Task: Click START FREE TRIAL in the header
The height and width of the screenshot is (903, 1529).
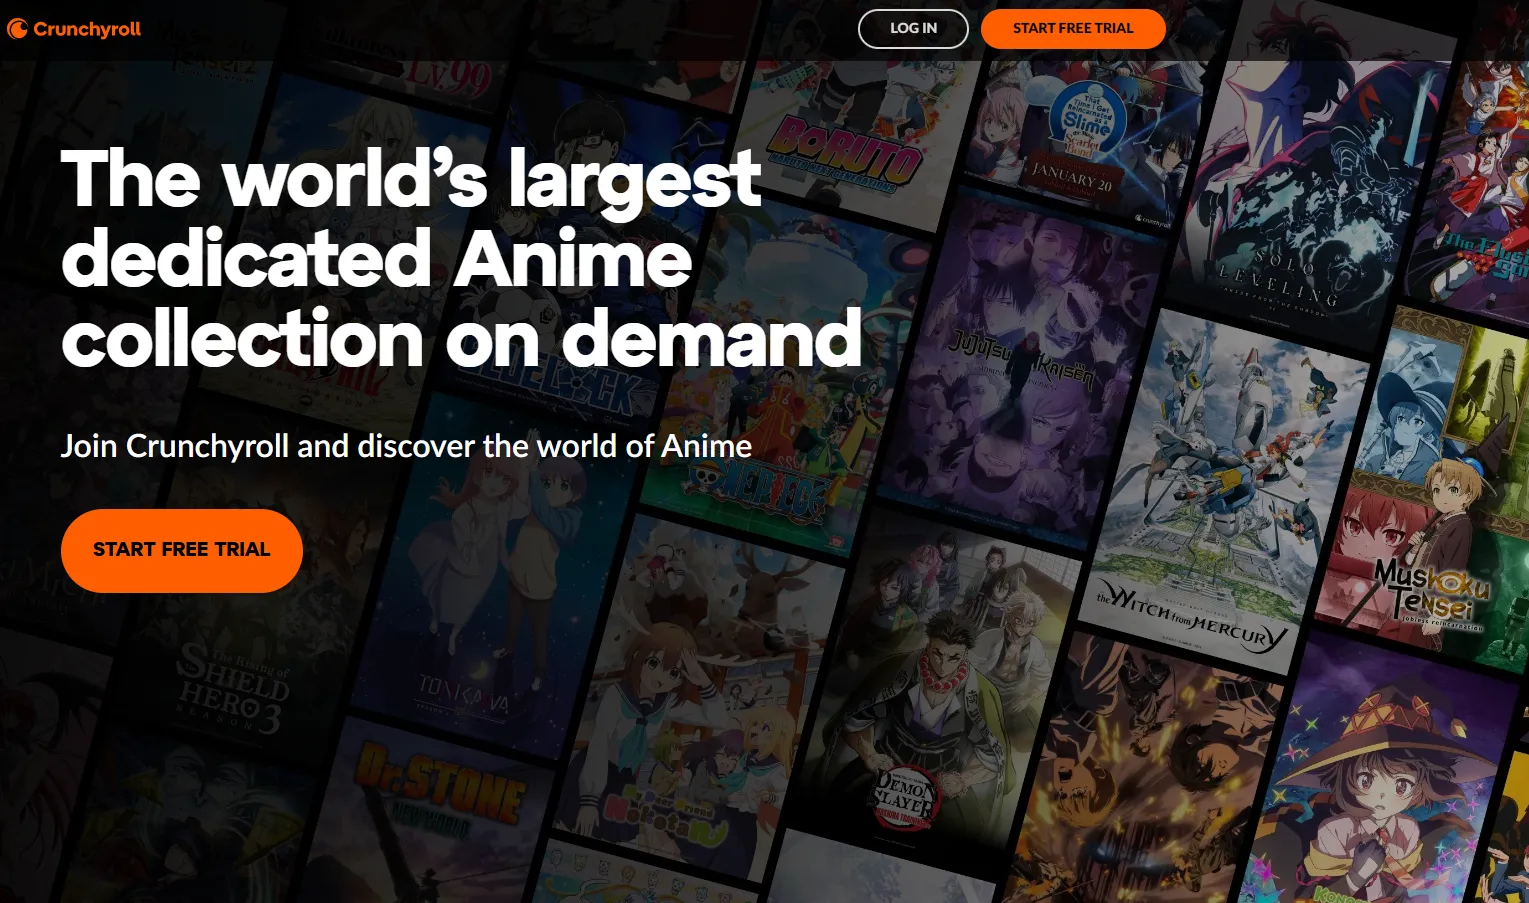Action: pyautogui.click(x=1072, y=29)
